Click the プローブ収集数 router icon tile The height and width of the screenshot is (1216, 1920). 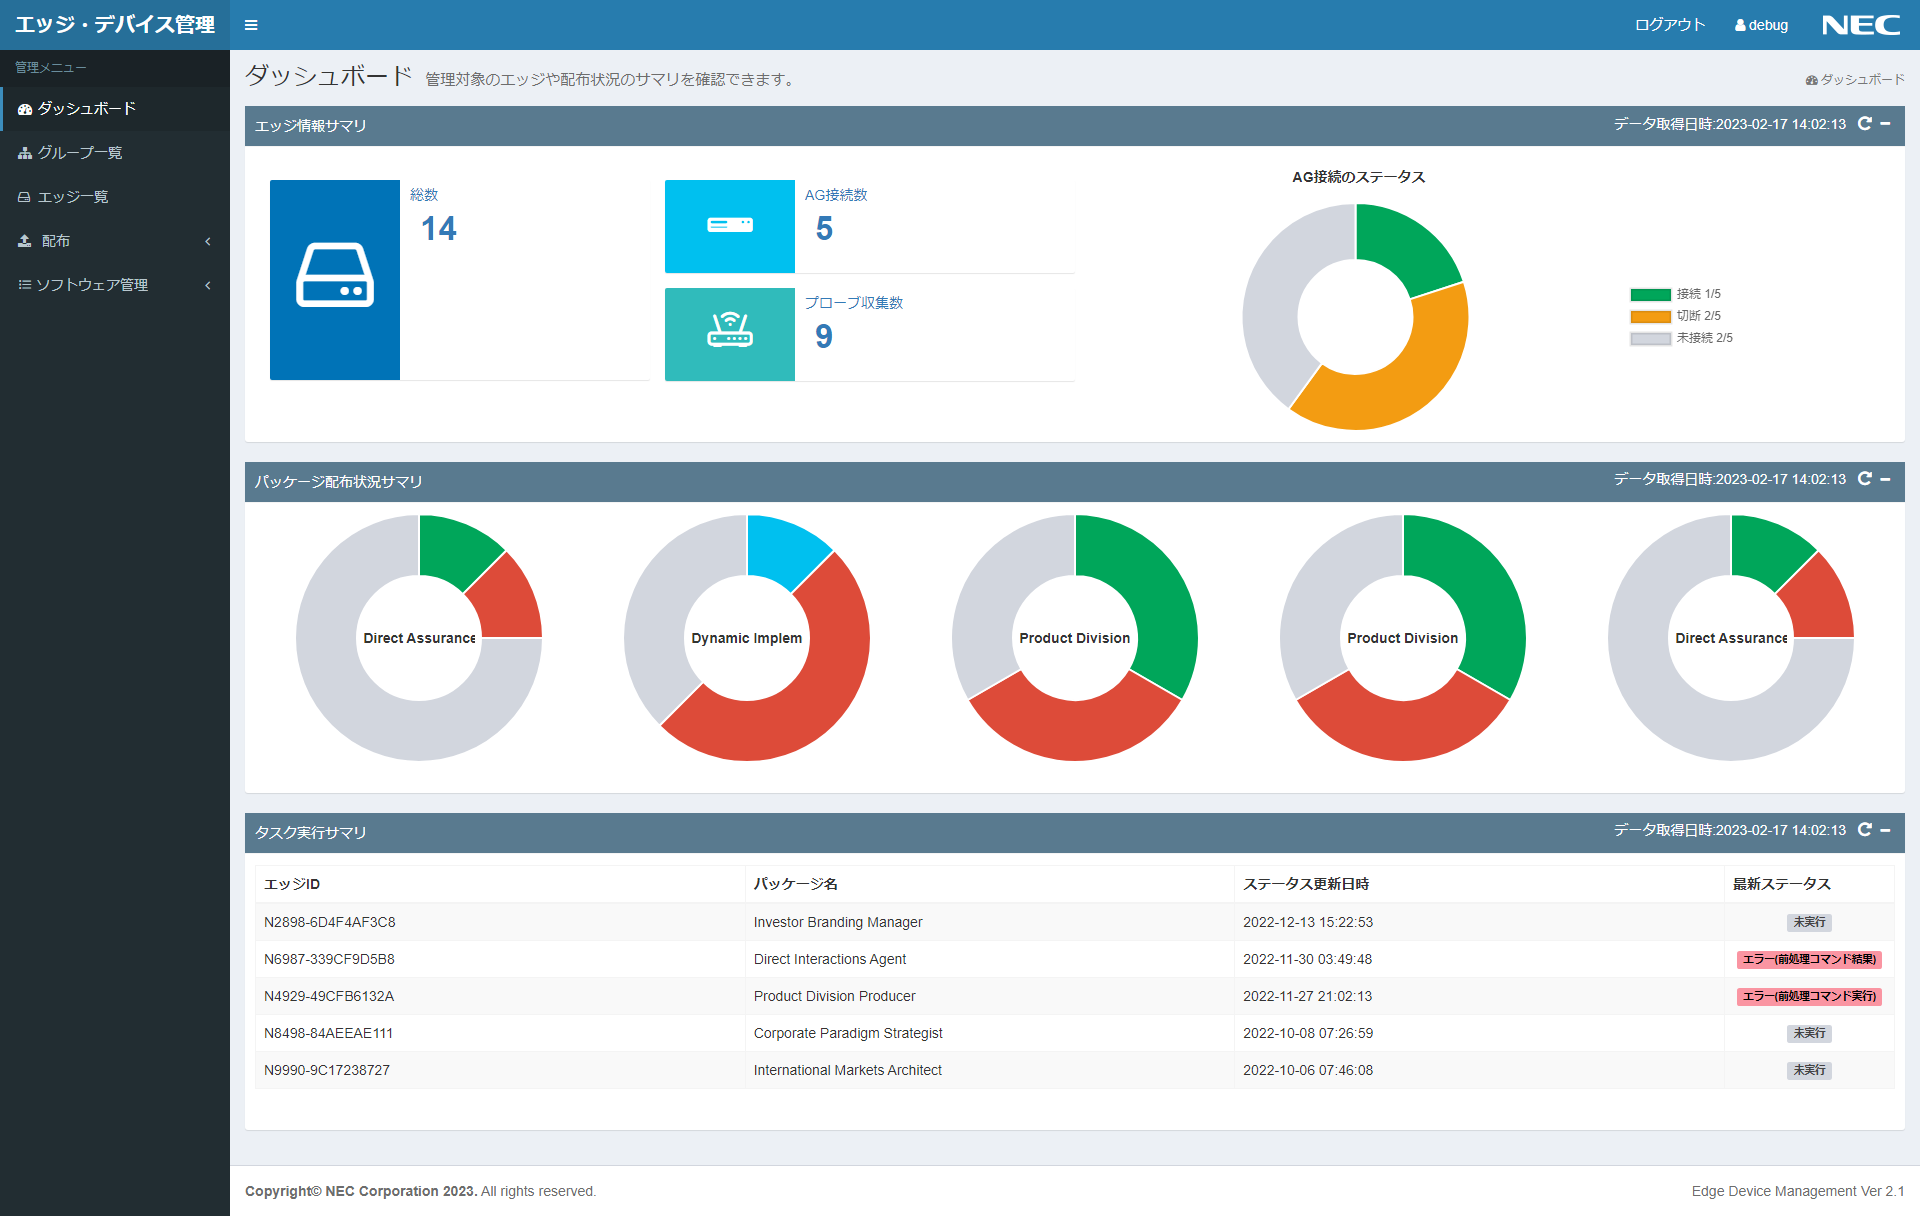(729, 334)
